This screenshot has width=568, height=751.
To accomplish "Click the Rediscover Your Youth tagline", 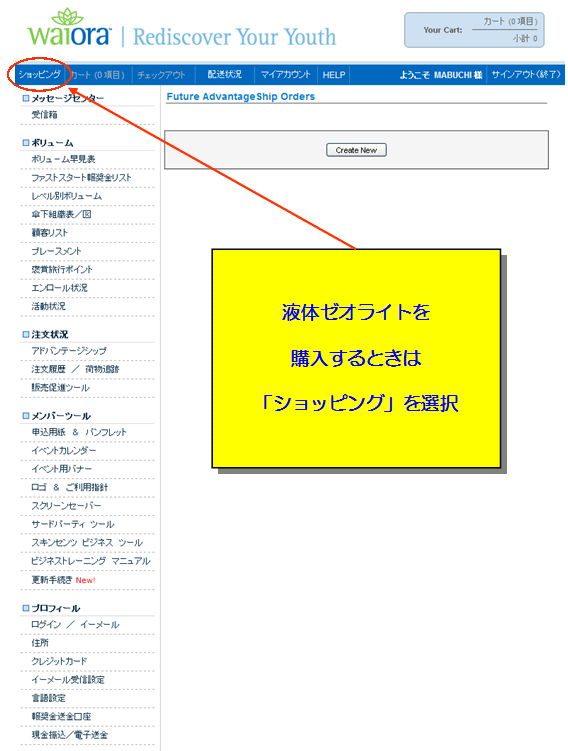I will [234, 37].
